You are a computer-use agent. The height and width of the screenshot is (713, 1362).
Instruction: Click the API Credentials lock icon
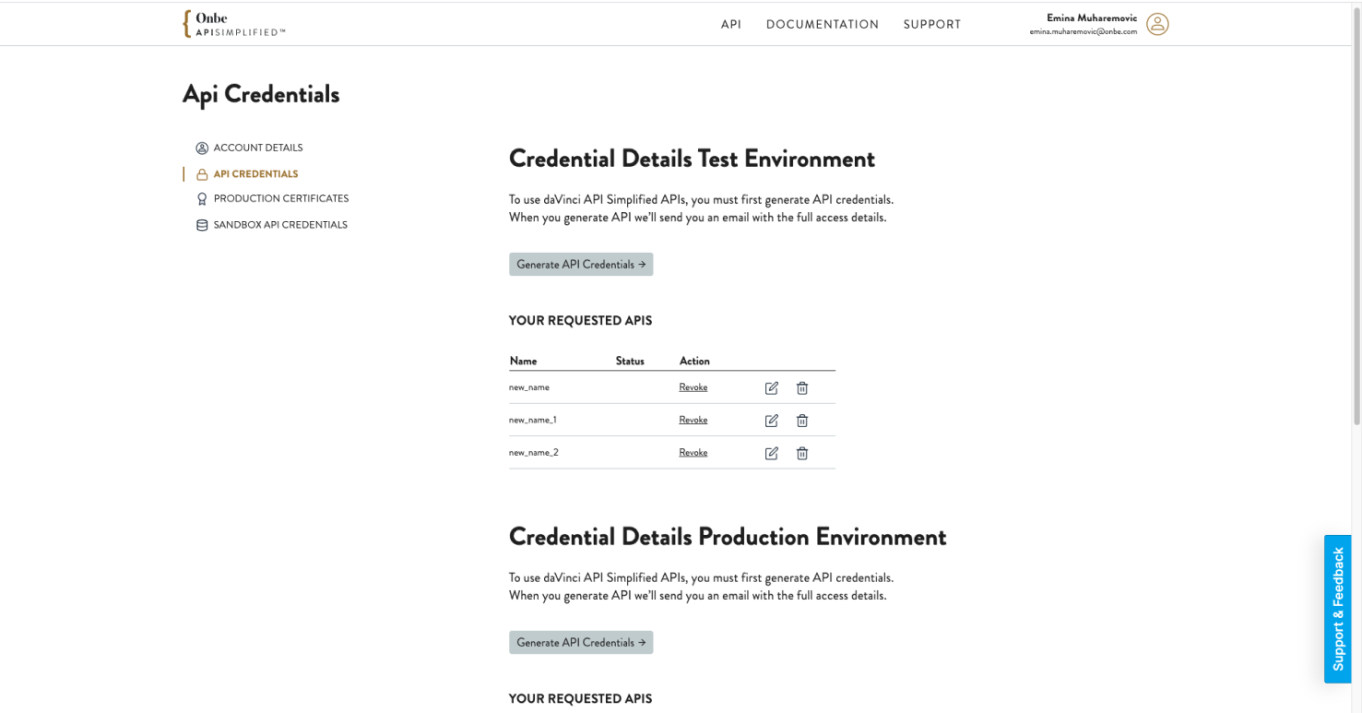coord(202,174)
